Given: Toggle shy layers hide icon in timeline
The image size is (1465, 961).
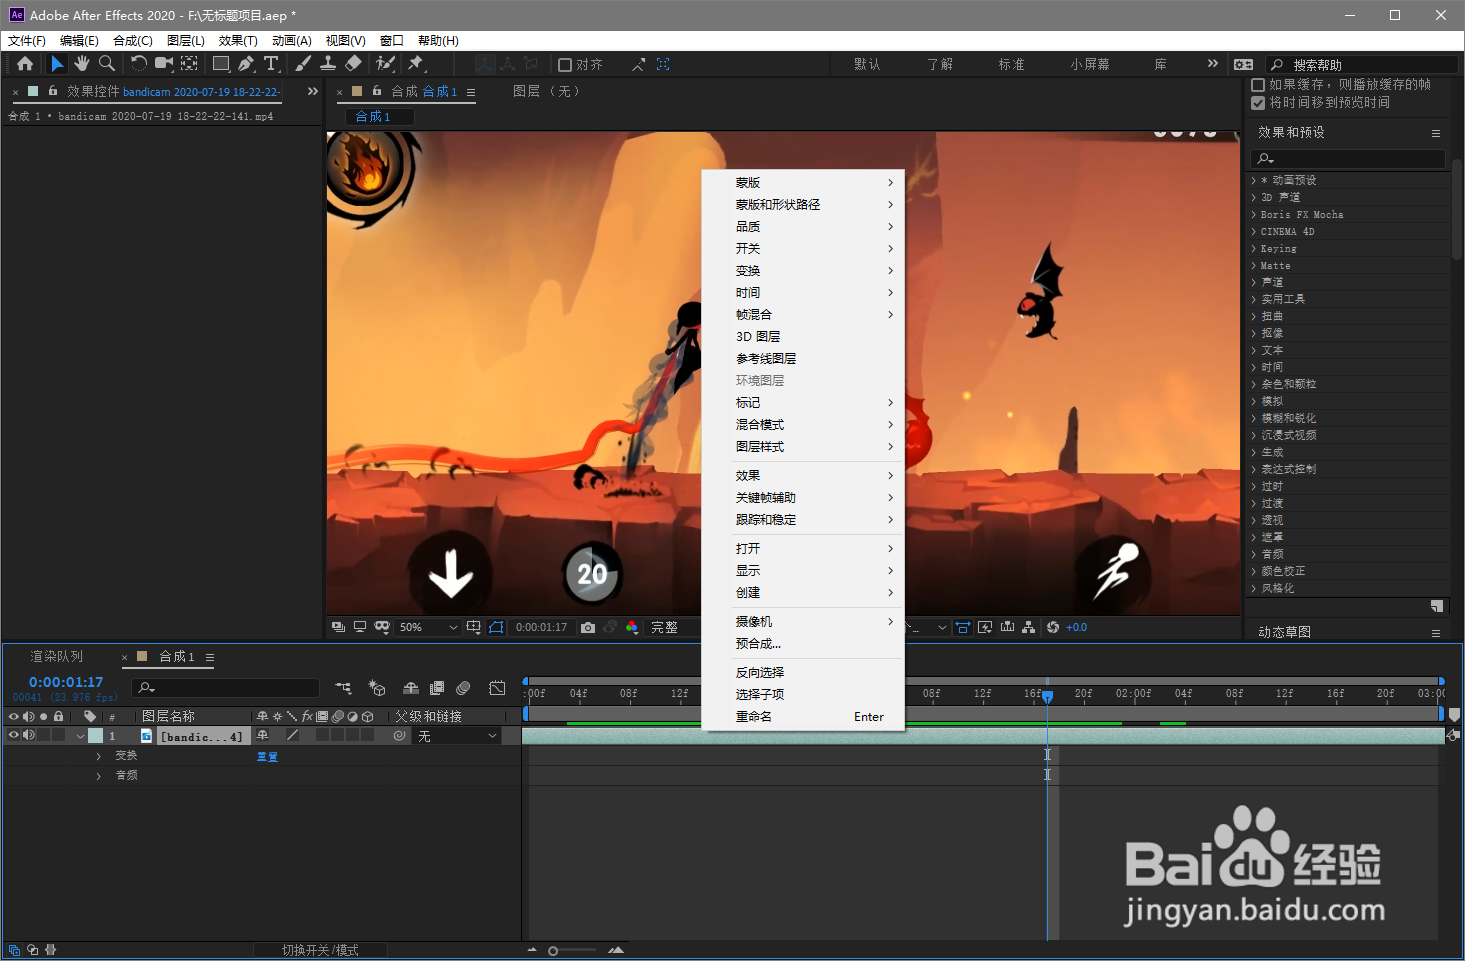Looking at the screenshot, I should click(x=410, y=688).
